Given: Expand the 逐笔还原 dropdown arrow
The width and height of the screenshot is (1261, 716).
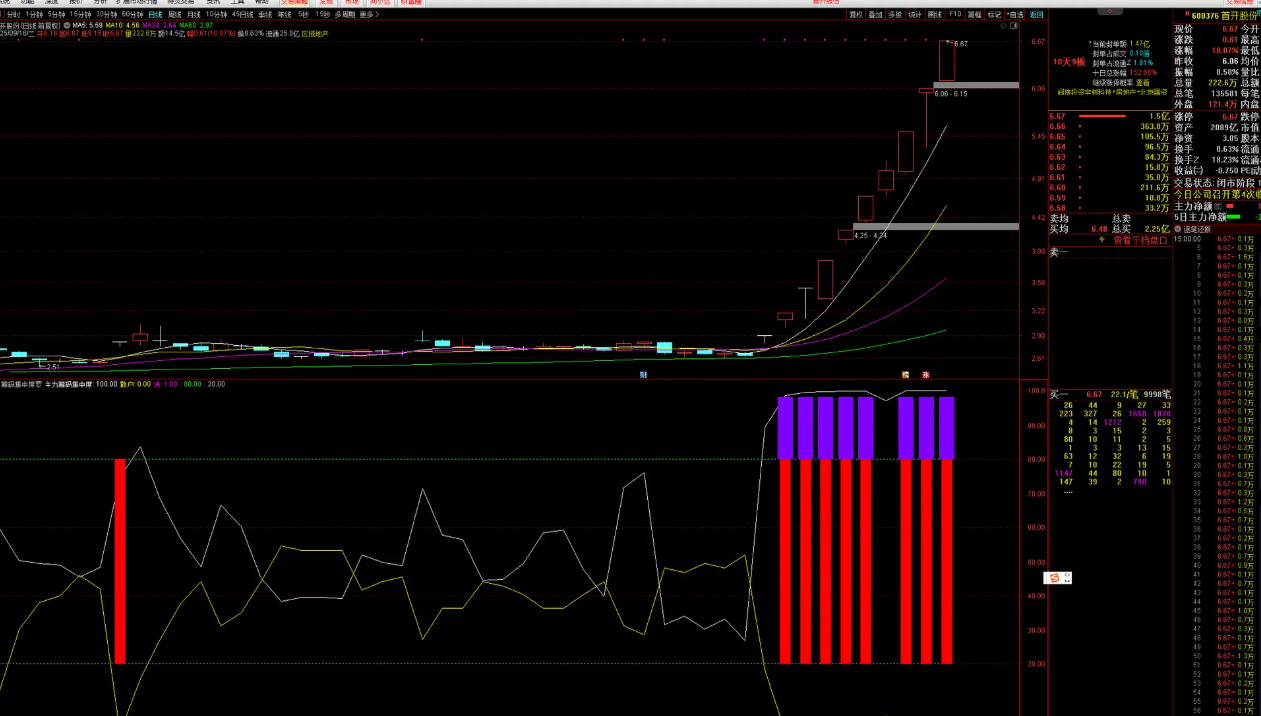Looking at the screenshot, I should pos(1177,229).
